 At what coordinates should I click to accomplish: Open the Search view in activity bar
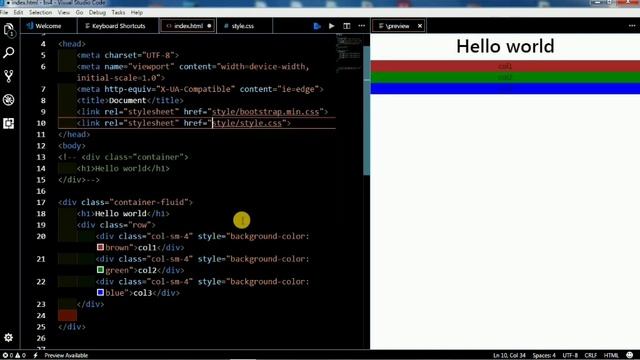tap(9, 52)
